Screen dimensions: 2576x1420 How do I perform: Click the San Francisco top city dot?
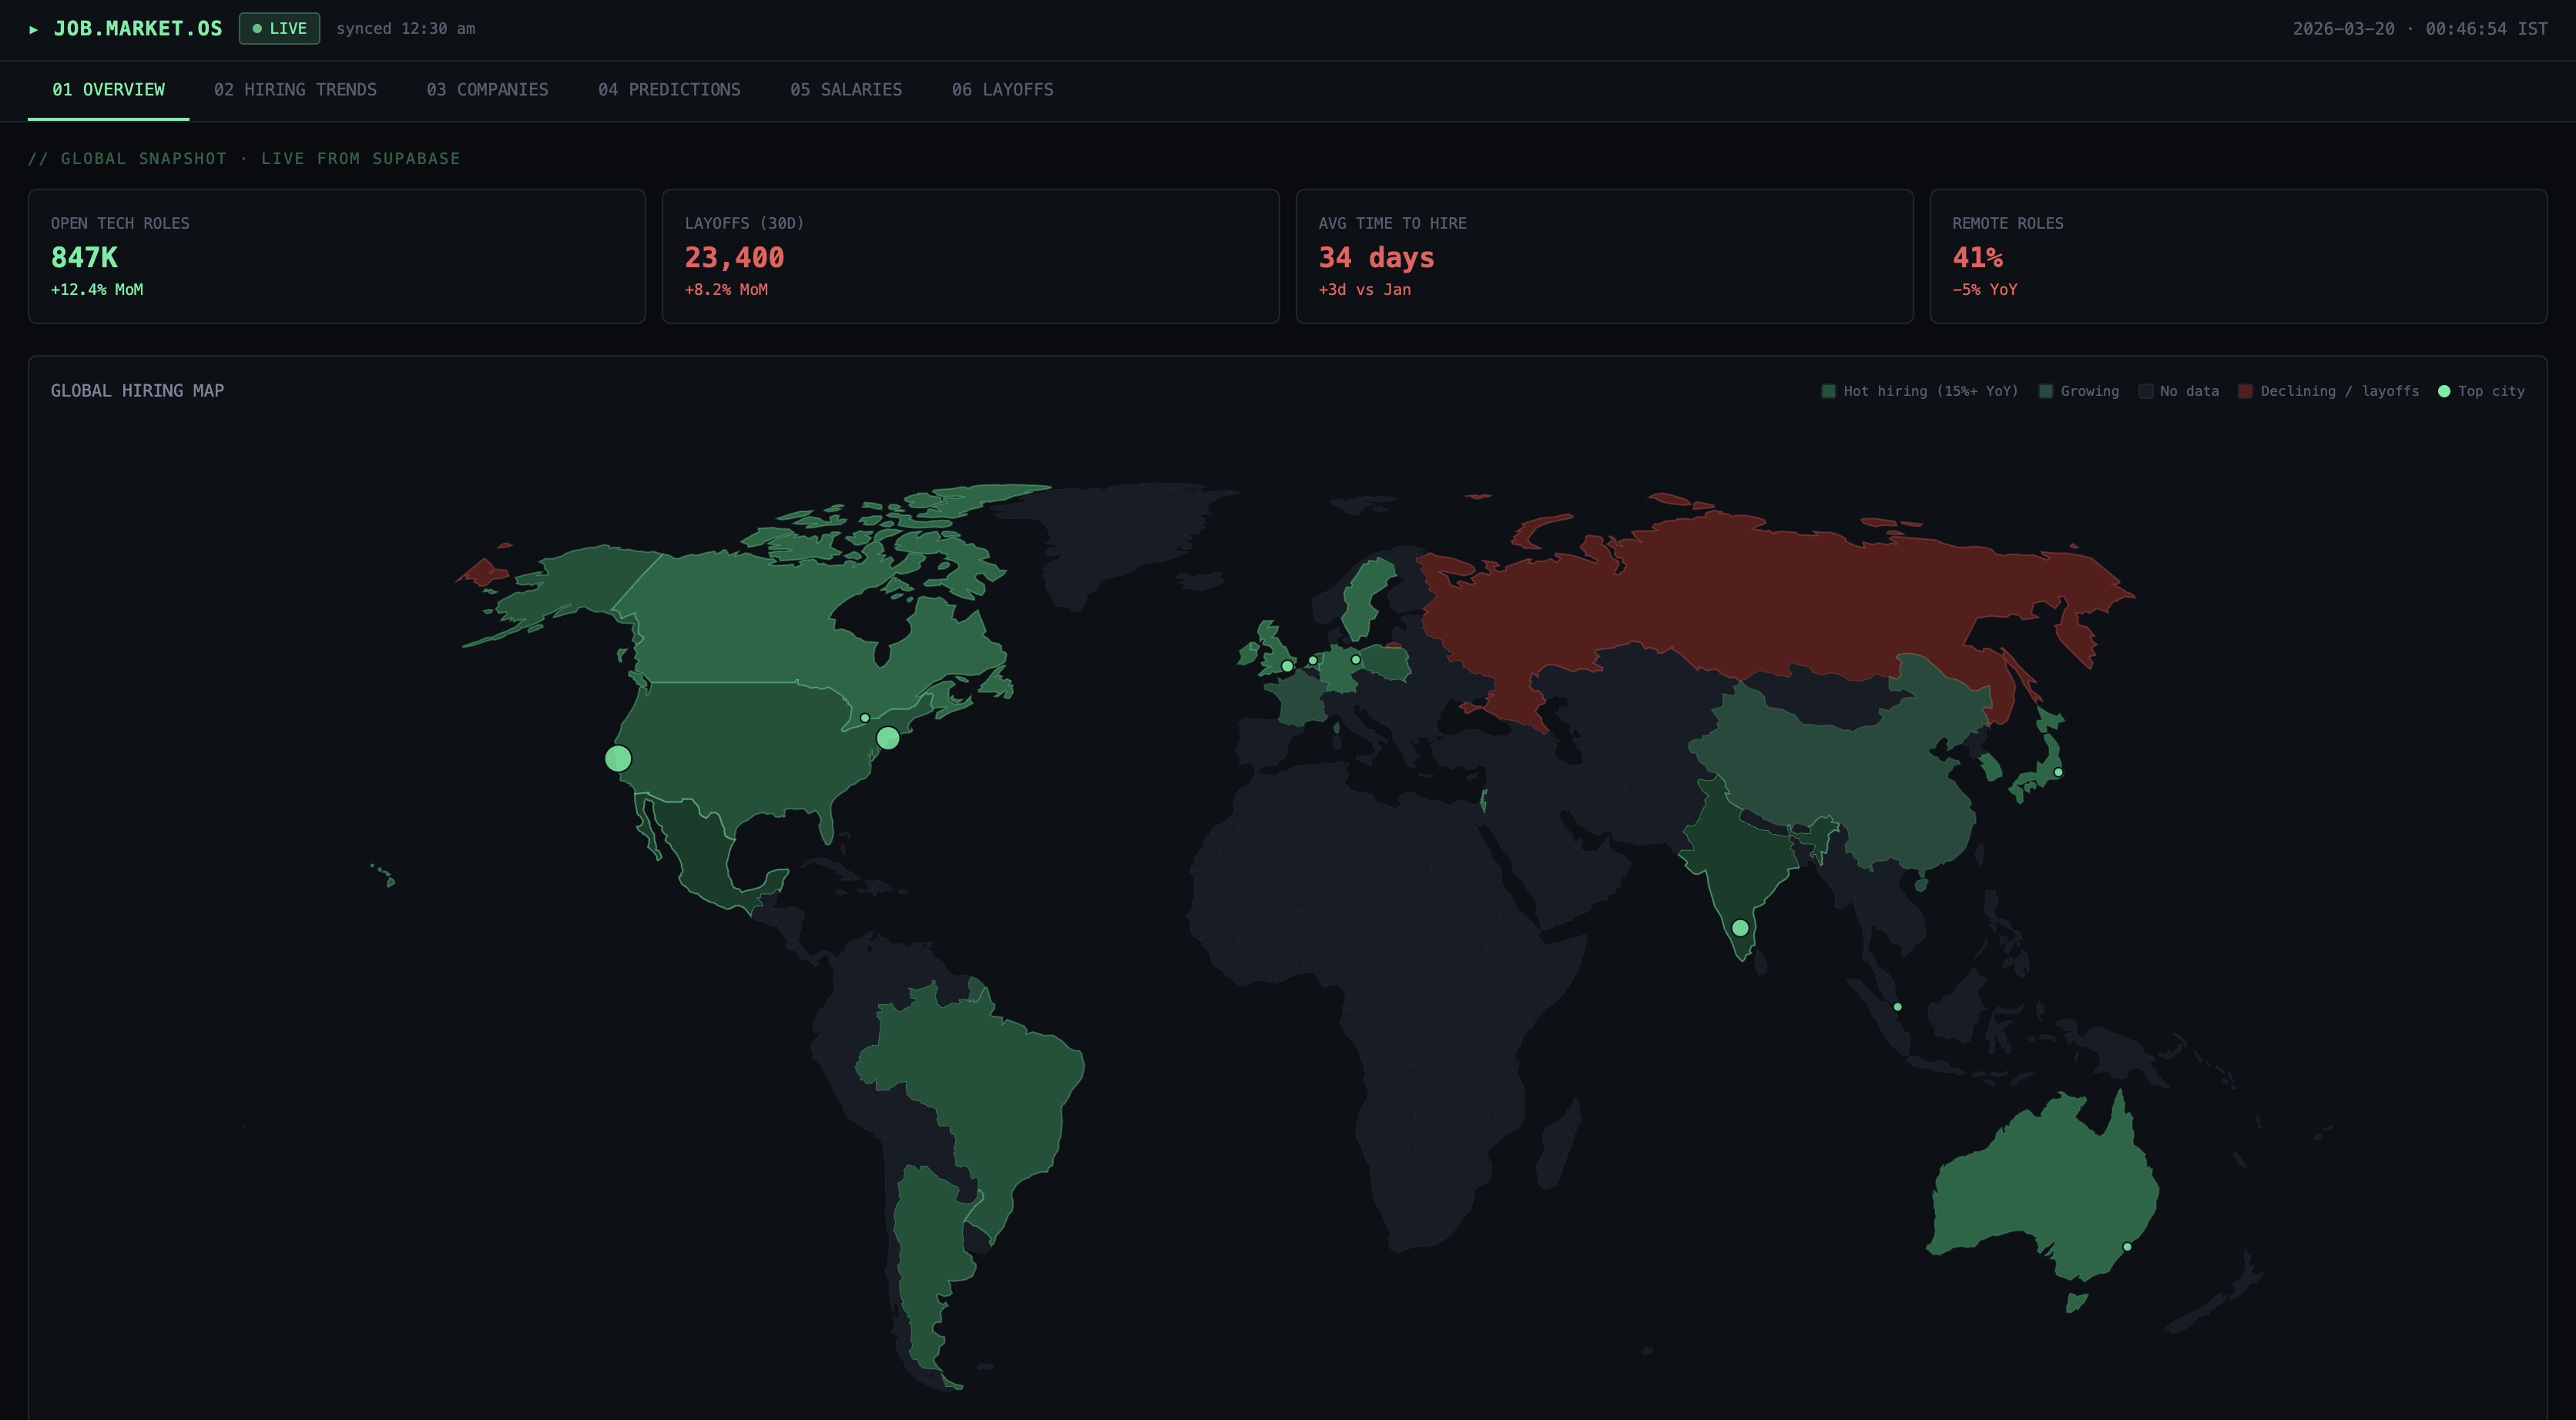[619, 758]
